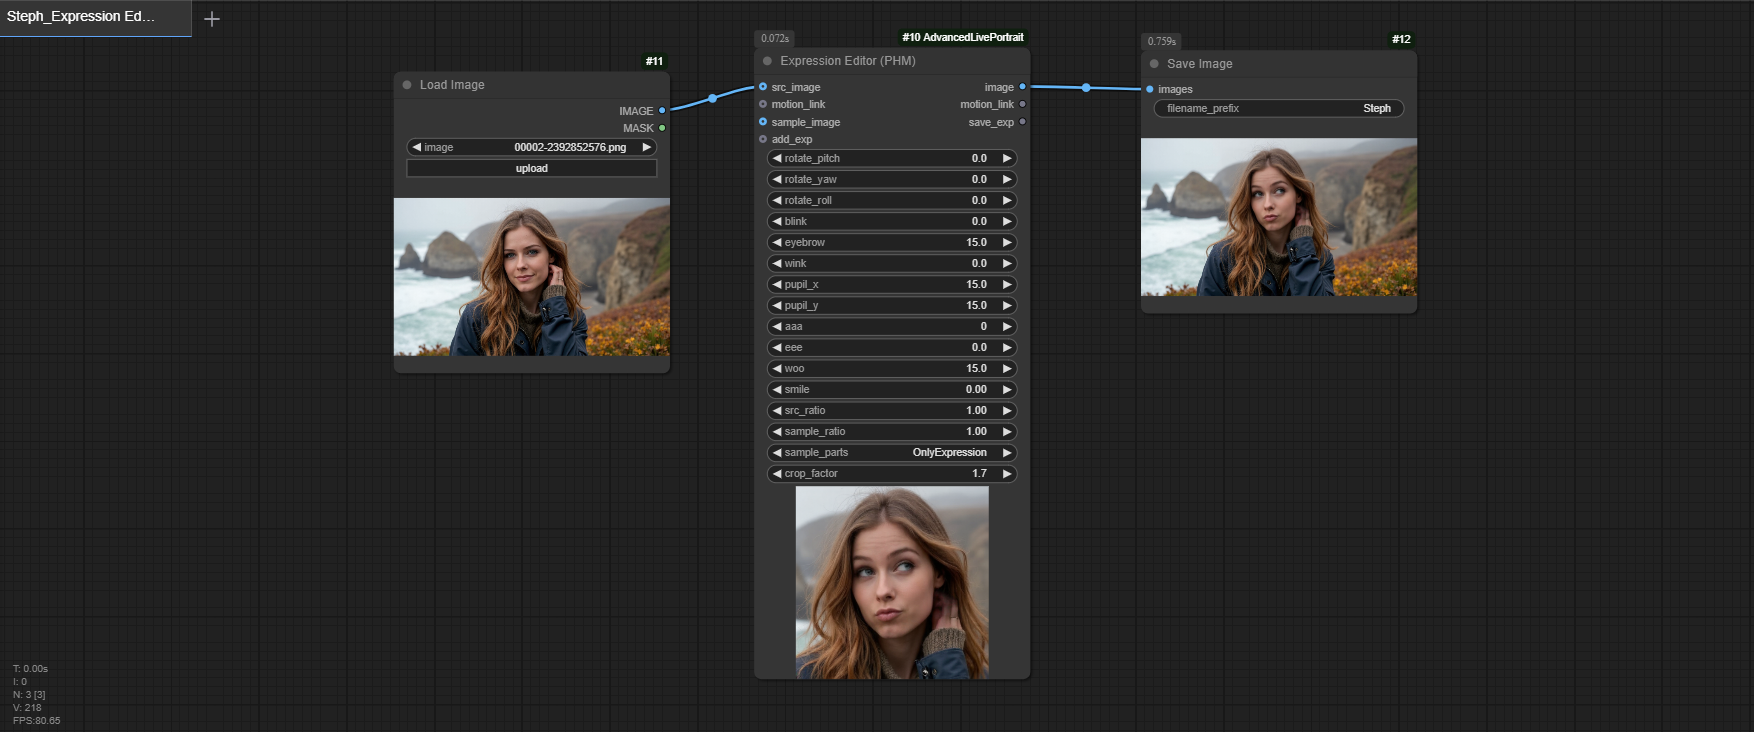Click the Save Image output preview thumbnail
The image size is (1754, 732).
(x=1278, y=217)
